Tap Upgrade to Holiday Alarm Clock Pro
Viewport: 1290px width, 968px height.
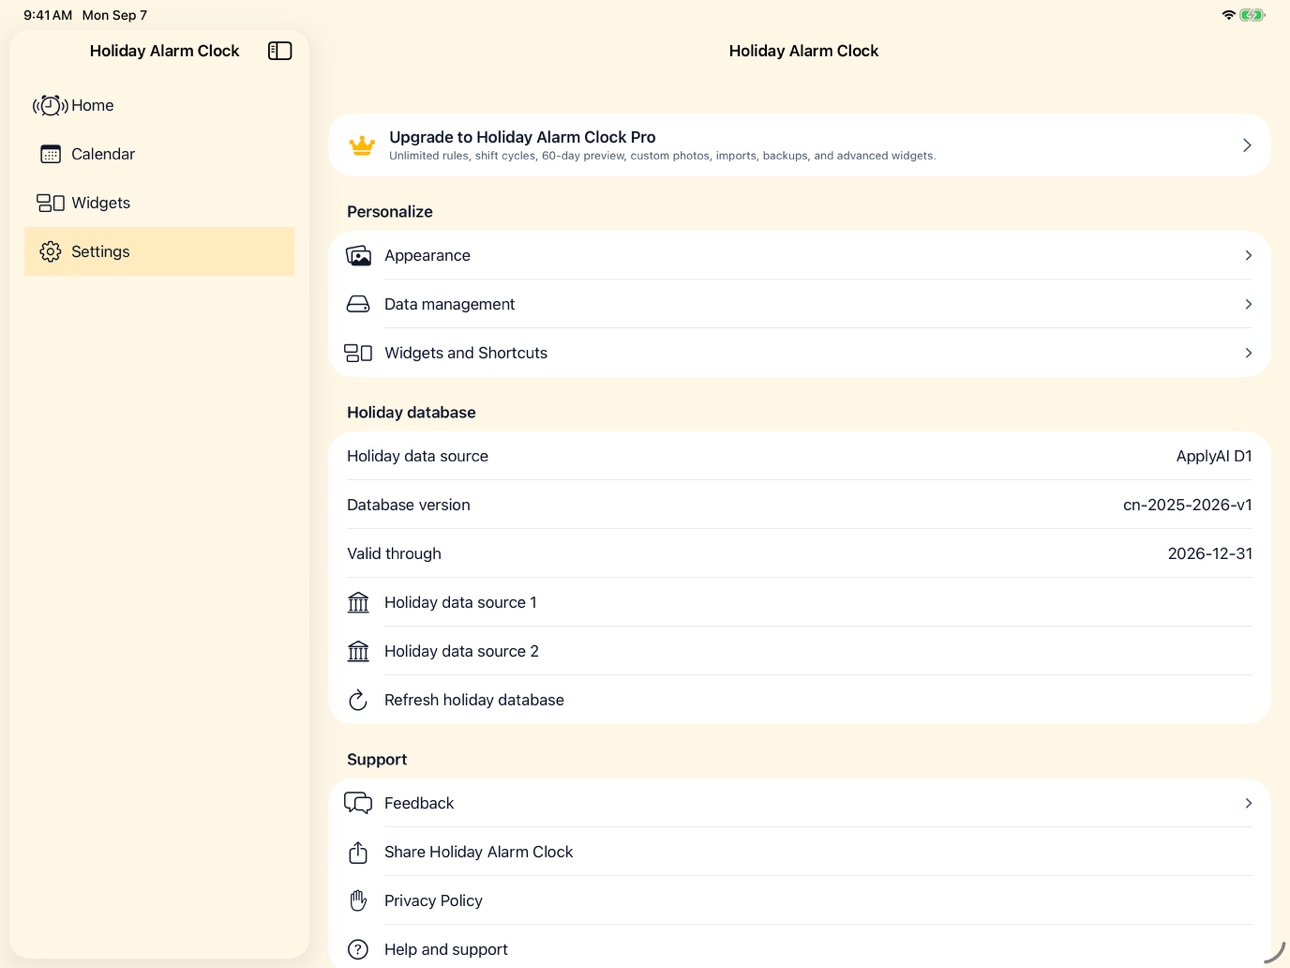point(799,146)
